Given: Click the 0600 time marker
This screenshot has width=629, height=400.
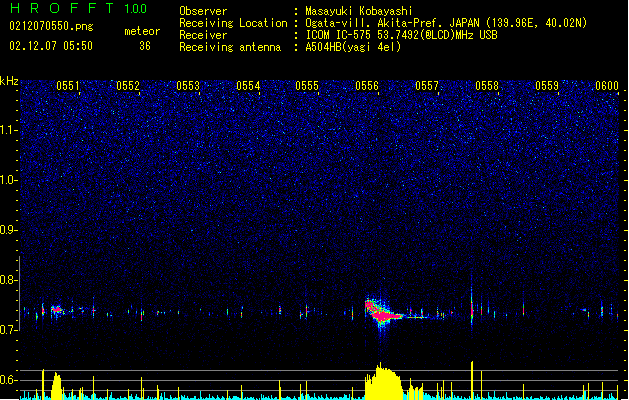Looking at the screenshot, I should click(607, 86).
